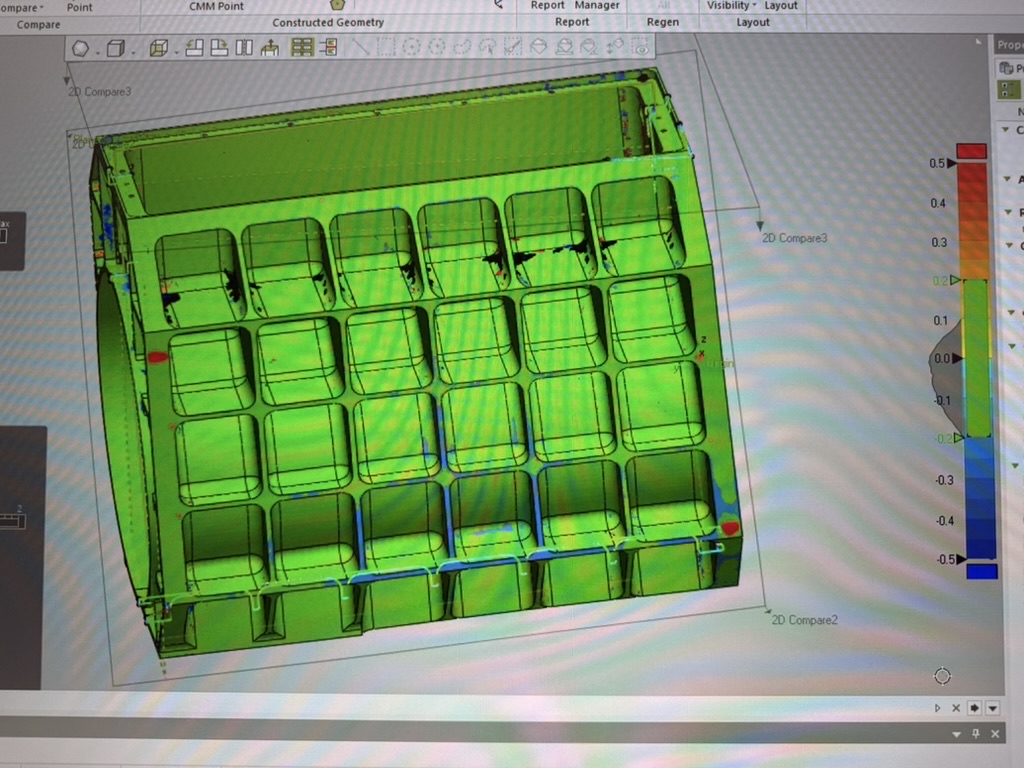Open the wireframe cube viewpoint dropdown arrow

[176, 52]
